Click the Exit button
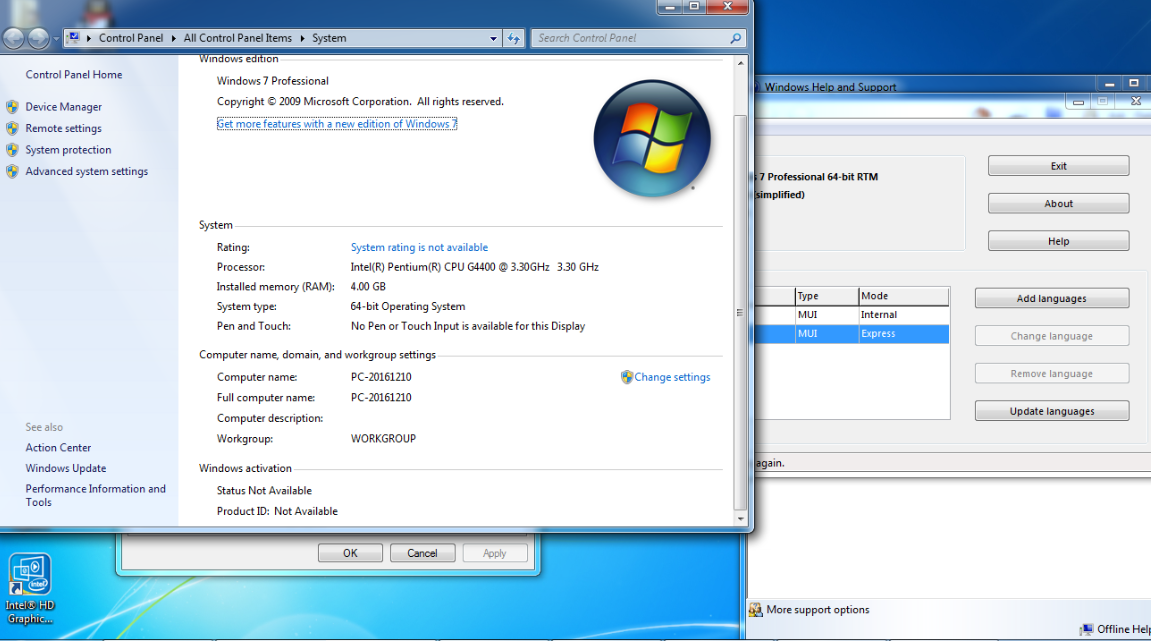 1059,166
